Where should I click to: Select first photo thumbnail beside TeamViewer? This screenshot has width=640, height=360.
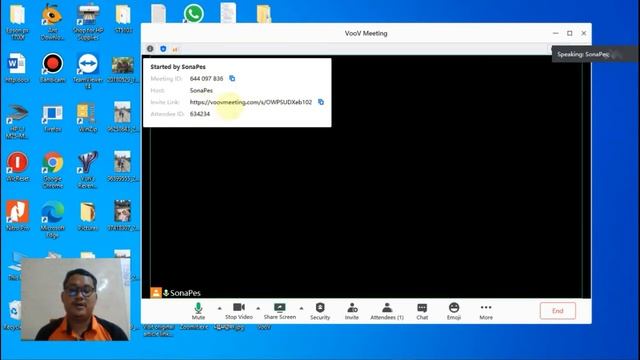pyautogui.click(x=122, y=68)
